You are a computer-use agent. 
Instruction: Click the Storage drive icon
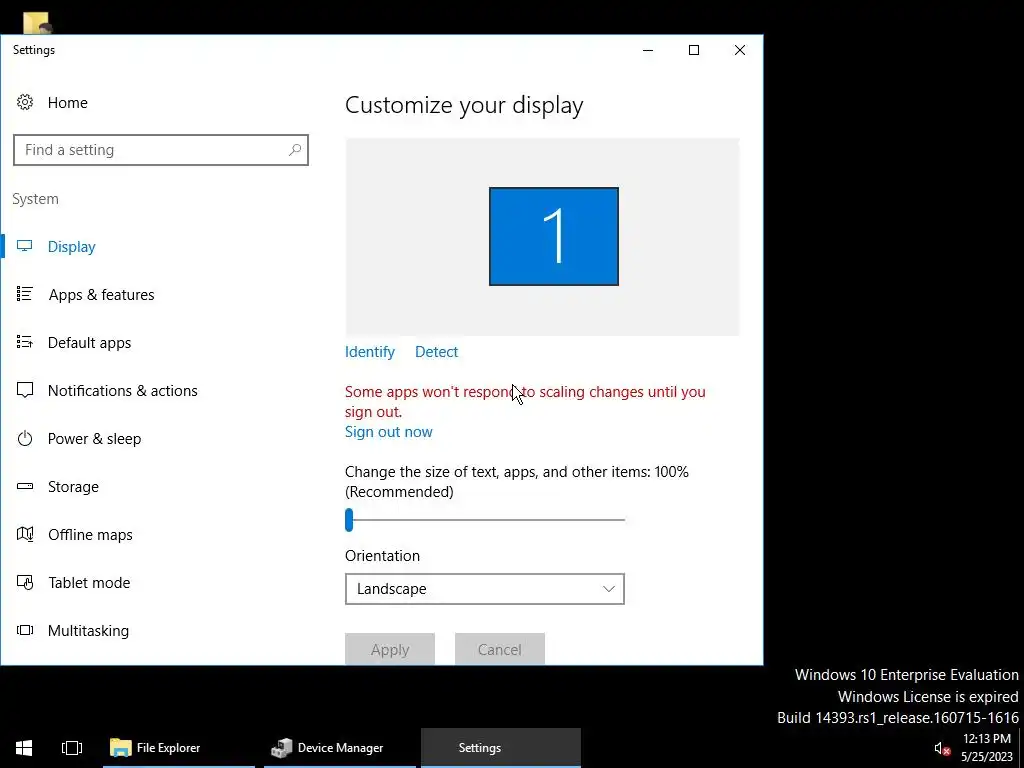coord(25,487)
